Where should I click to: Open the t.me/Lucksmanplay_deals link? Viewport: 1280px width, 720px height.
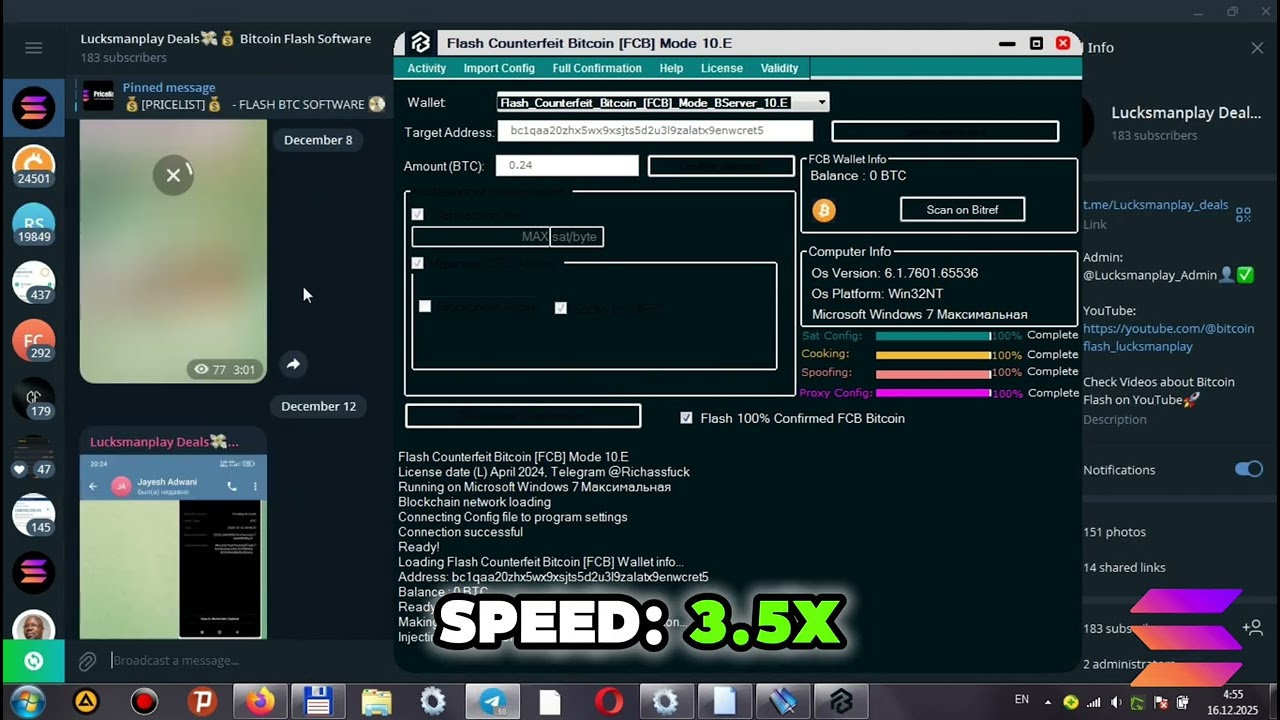point(1155,205)
